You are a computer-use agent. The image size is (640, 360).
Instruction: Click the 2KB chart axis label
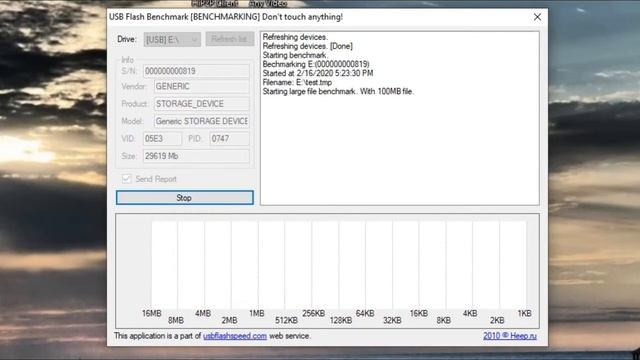[x=497, y=320]
